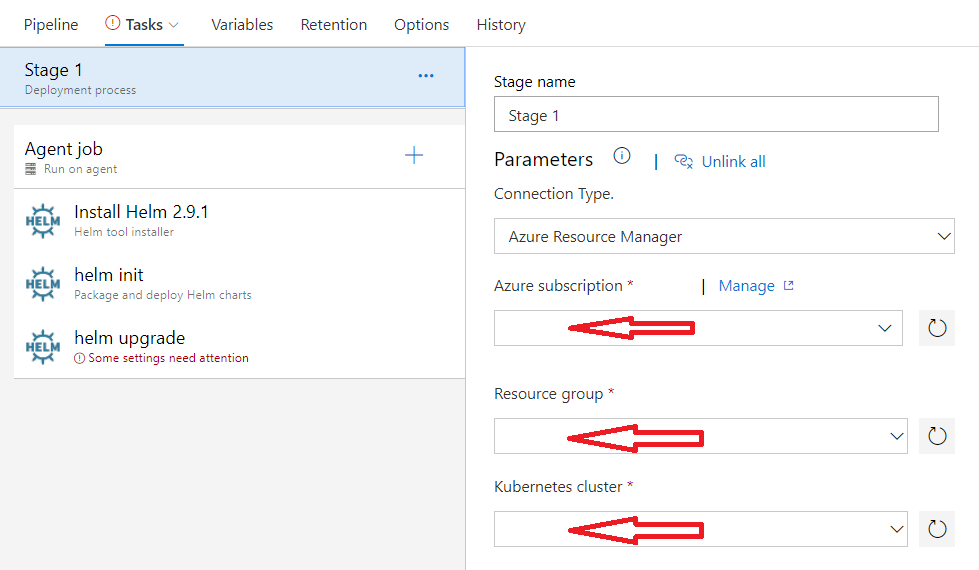Screen dimensions: 979x570
Task: Refresh the Kubernetes cluster list
Action: (937, 529)
